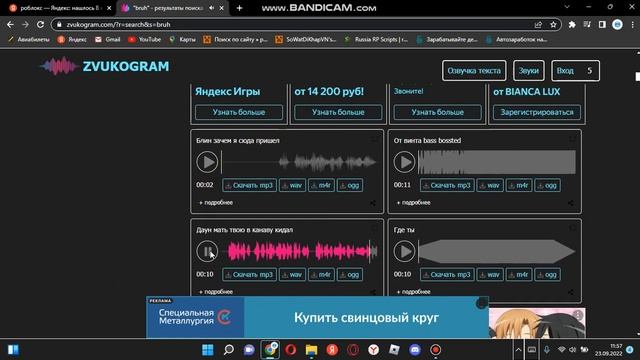This screenshot has height=360, width=640.
Task: Download mp3 of 'Где ты' sound
Action: tap(447, 275)
